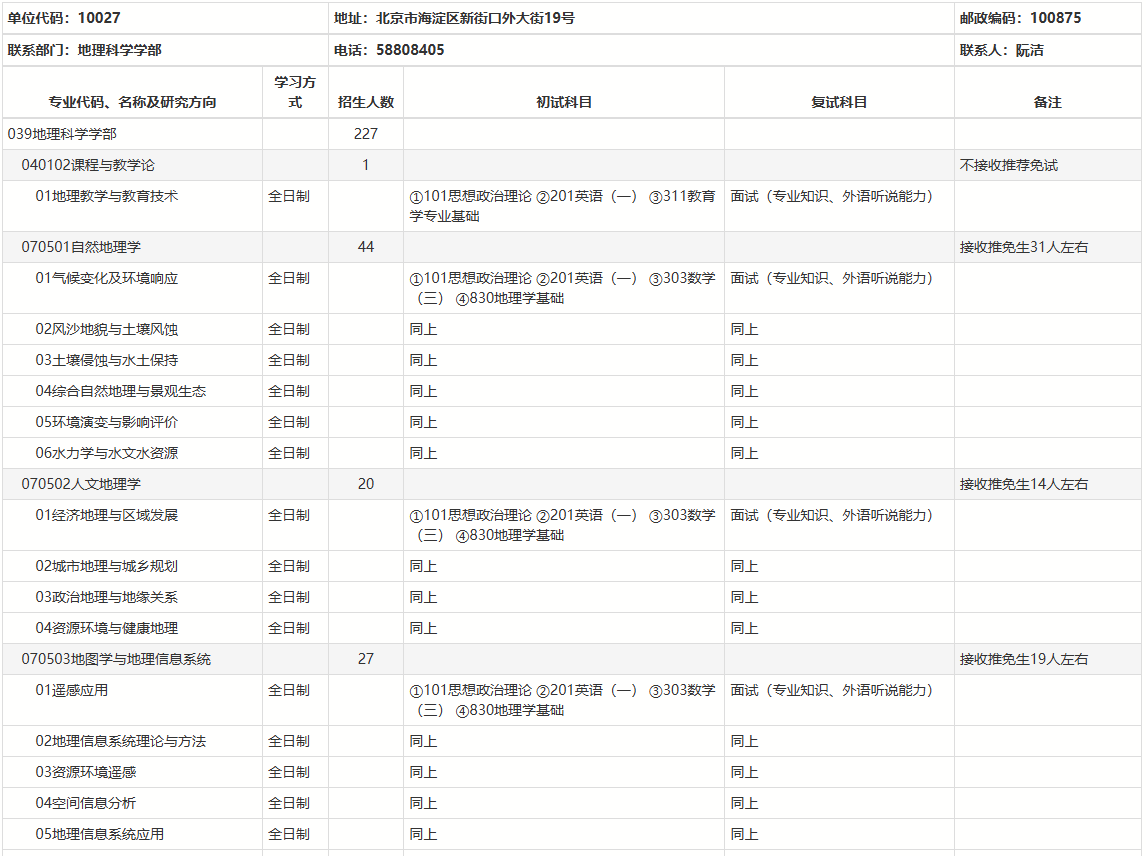This screenshot has width=1146, height=856.
Task: Click the 备注 column header
Action: [1047, 102]
